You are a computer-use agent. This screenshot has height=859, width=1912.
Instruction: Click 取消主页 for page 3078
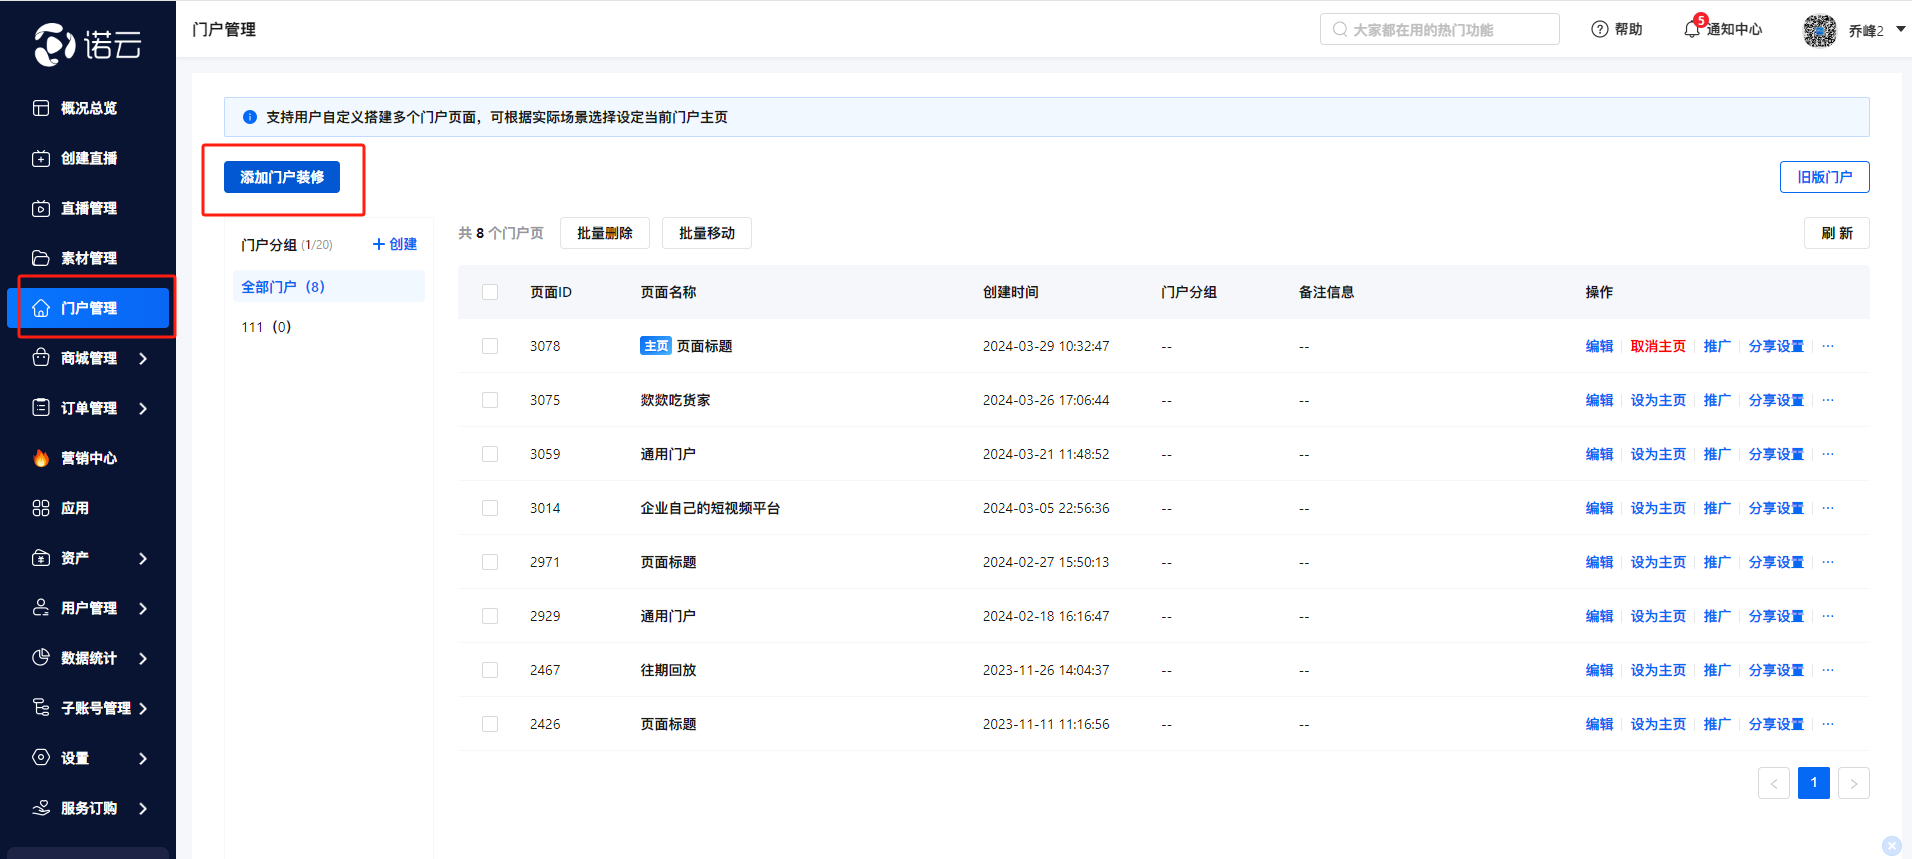coord(1657,346)
